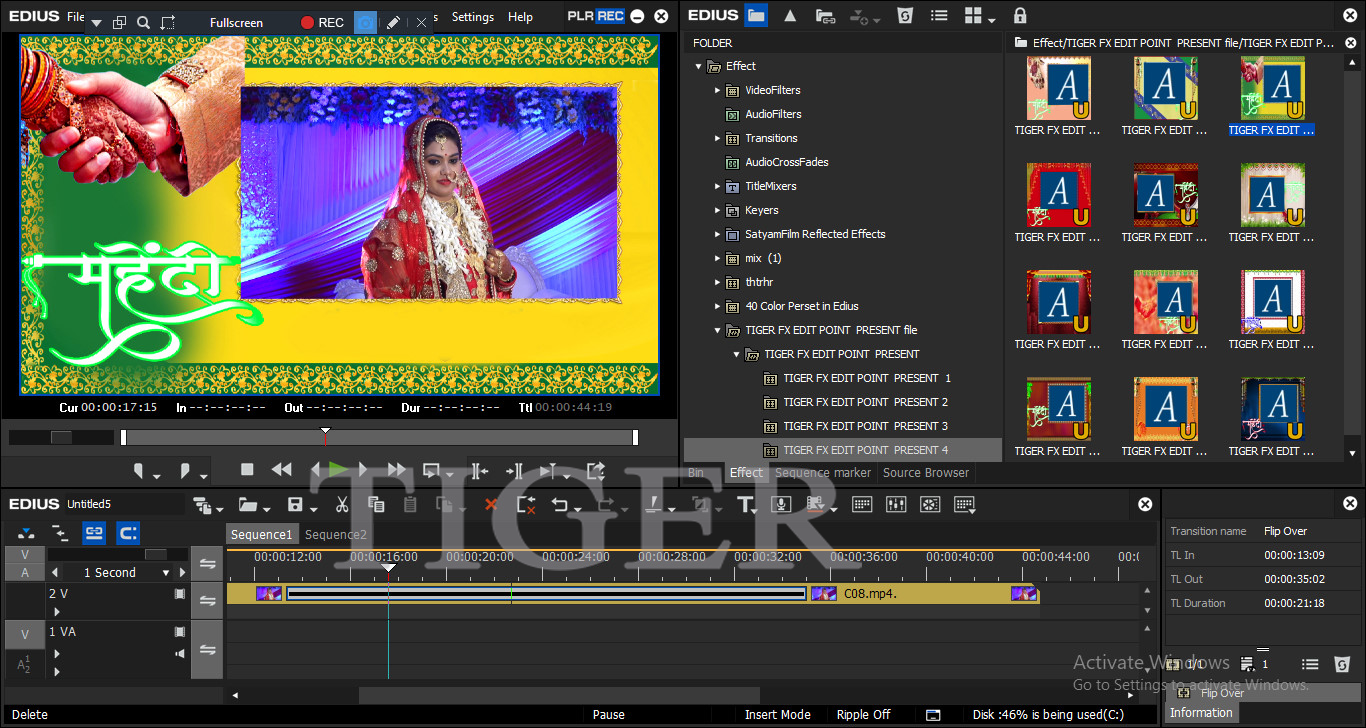Collapse the TIGER FX EDIT POINT PRESENT file folder
The width and height of the screenshot is (1366, 728).
[x=718, y=330]
